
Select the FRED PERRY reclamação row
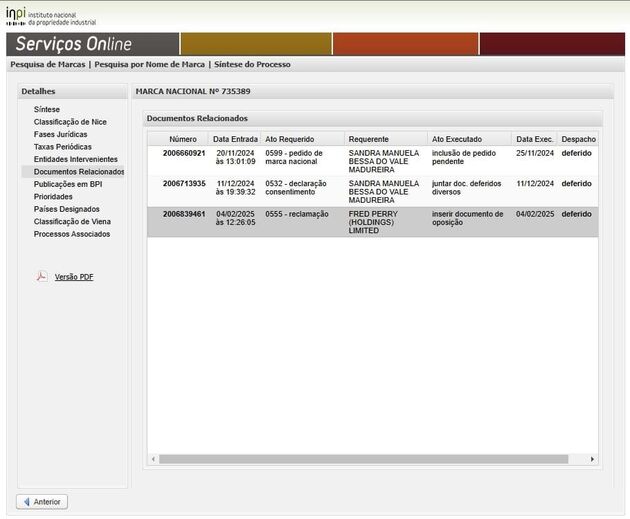pyautogui.click(x=371, y=222)
